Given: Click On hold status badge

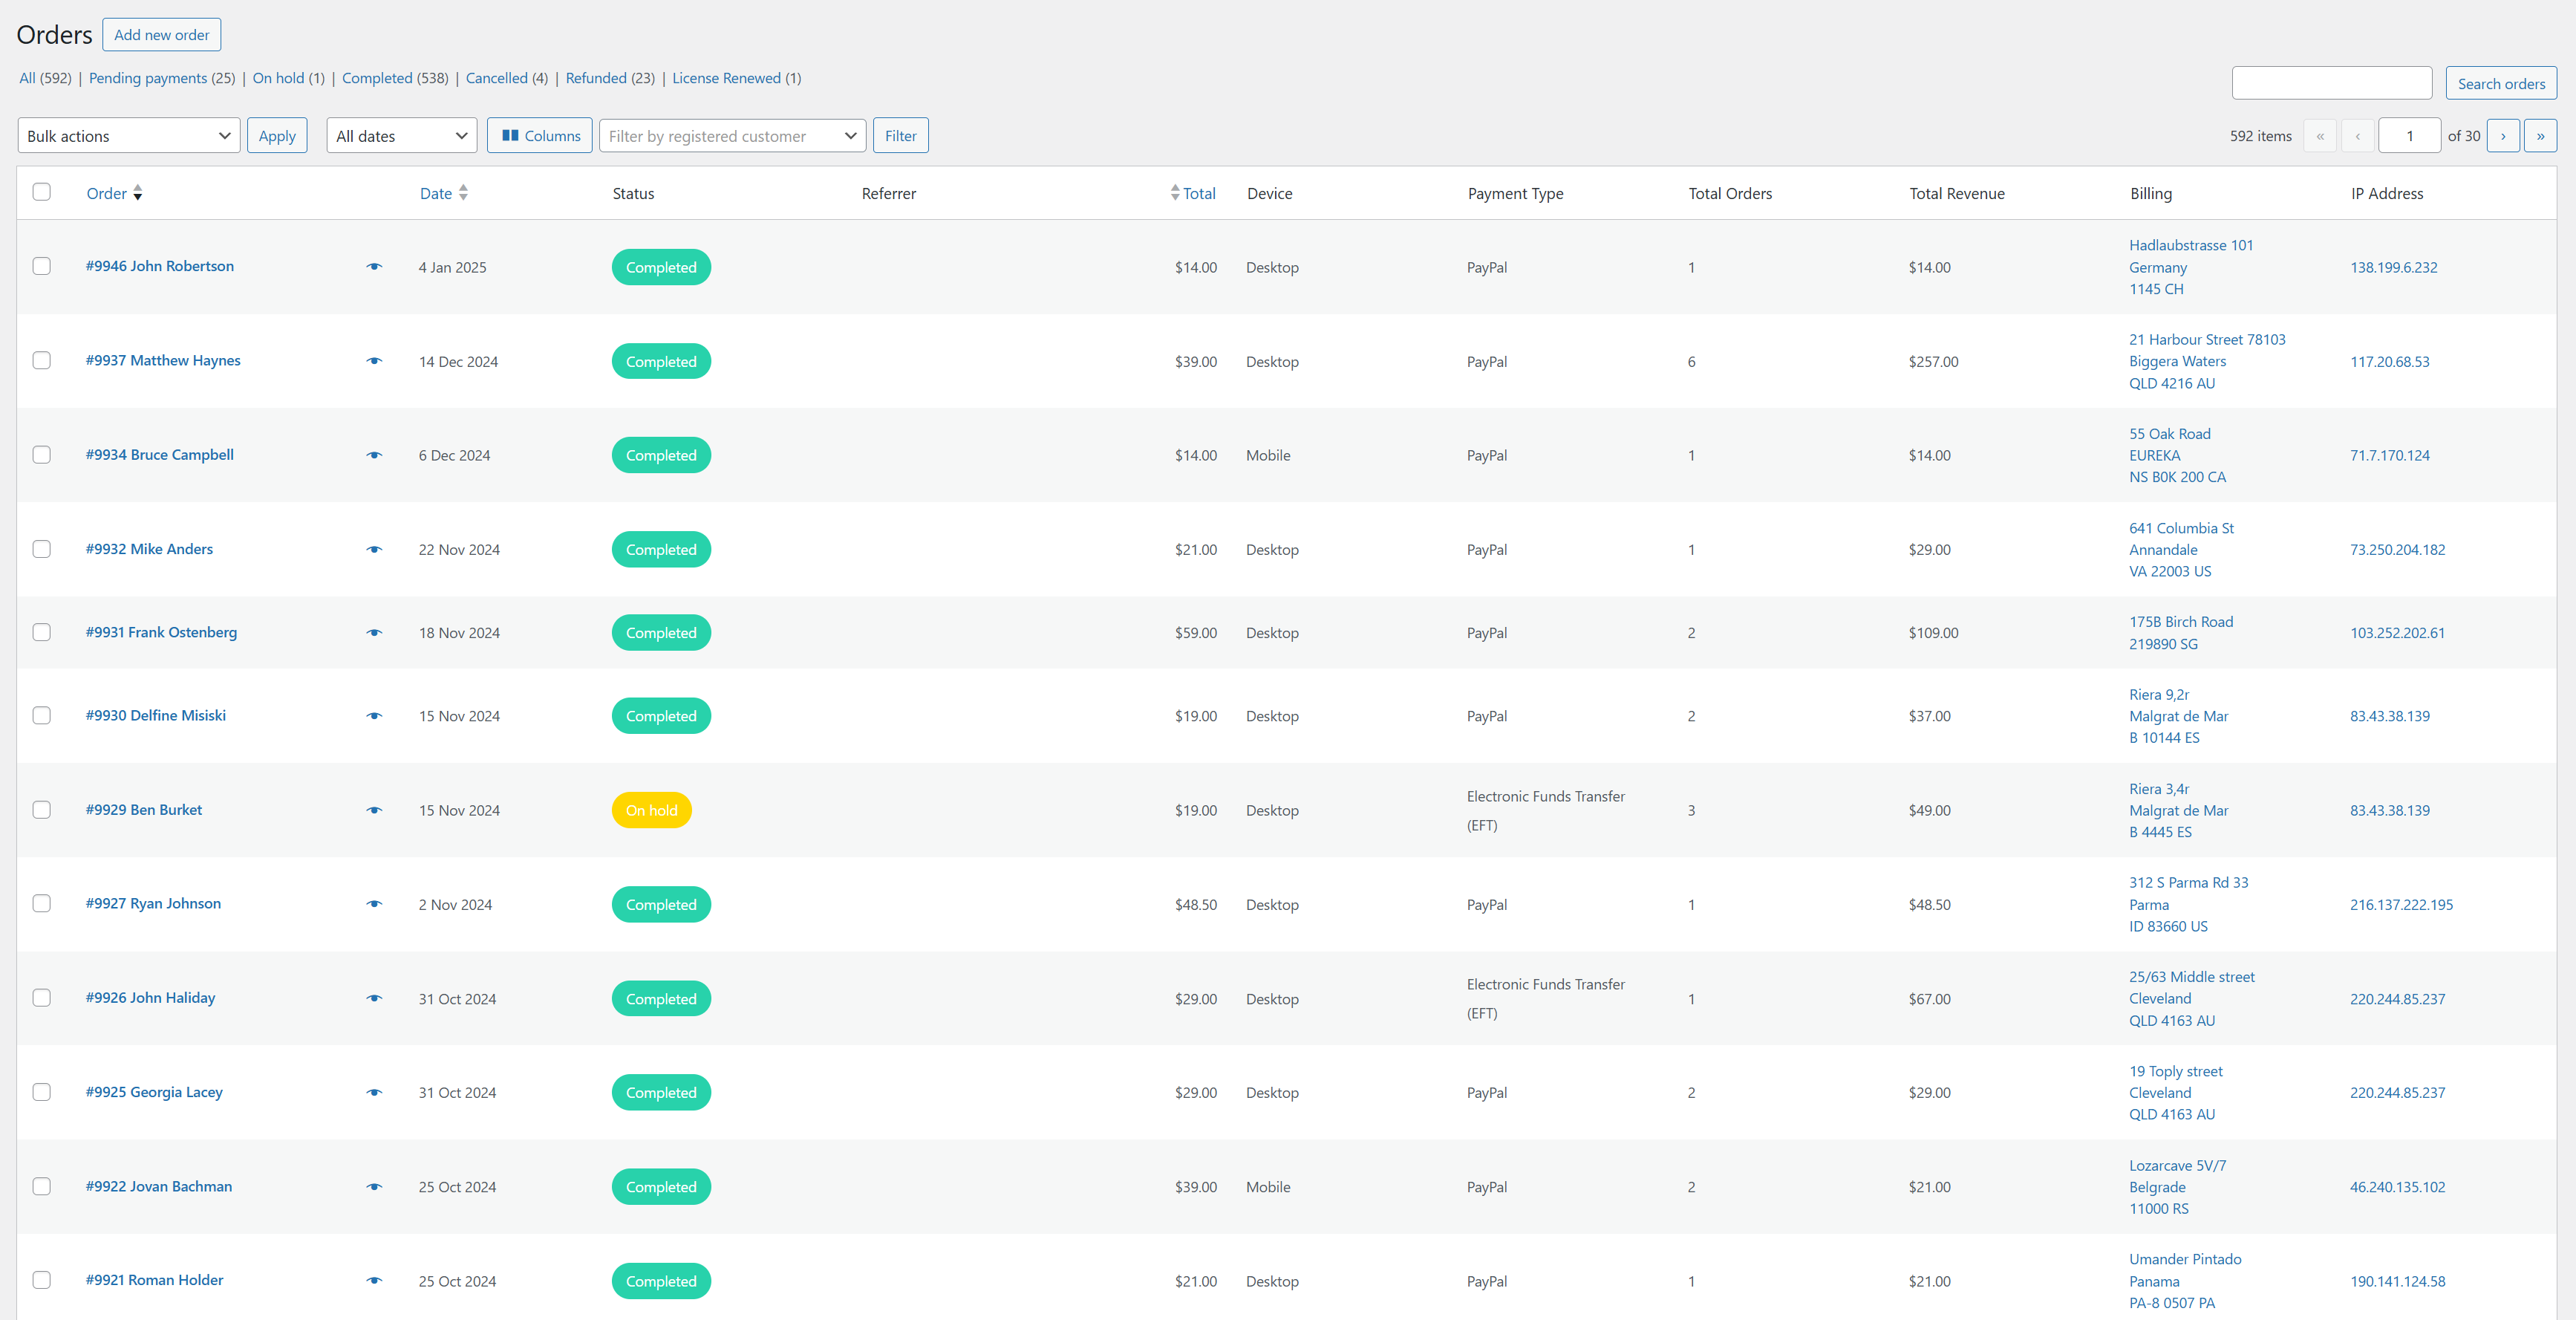Looking at the screenshot, I should pos(651,810).
